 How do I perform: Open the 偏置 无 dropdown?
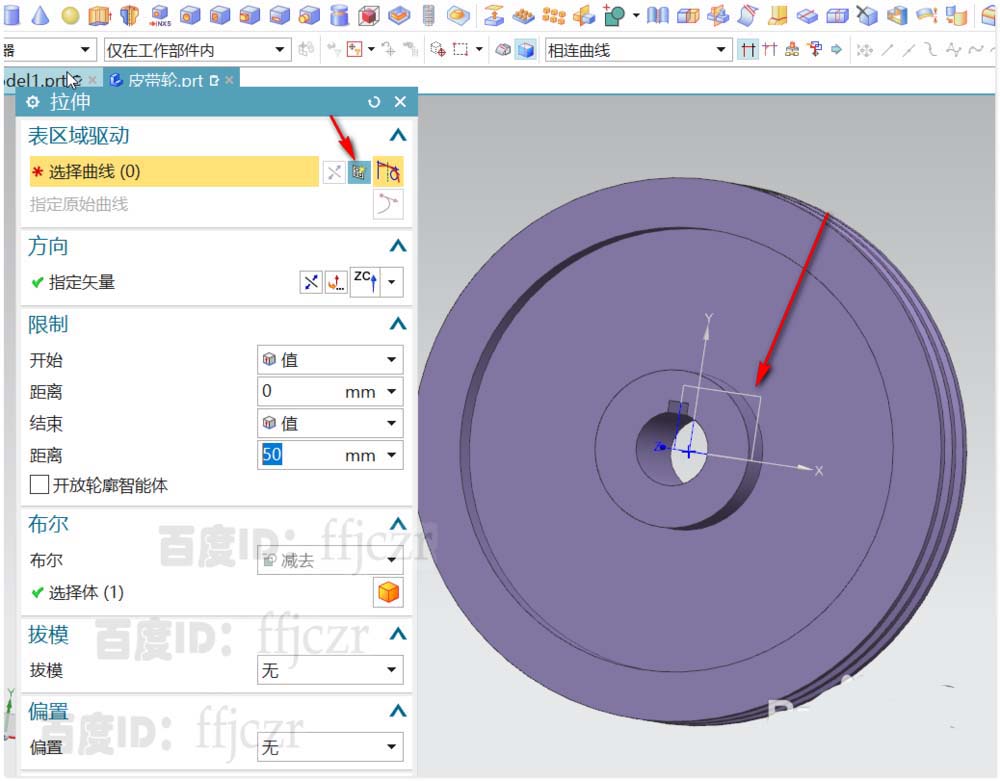(330, 747)
